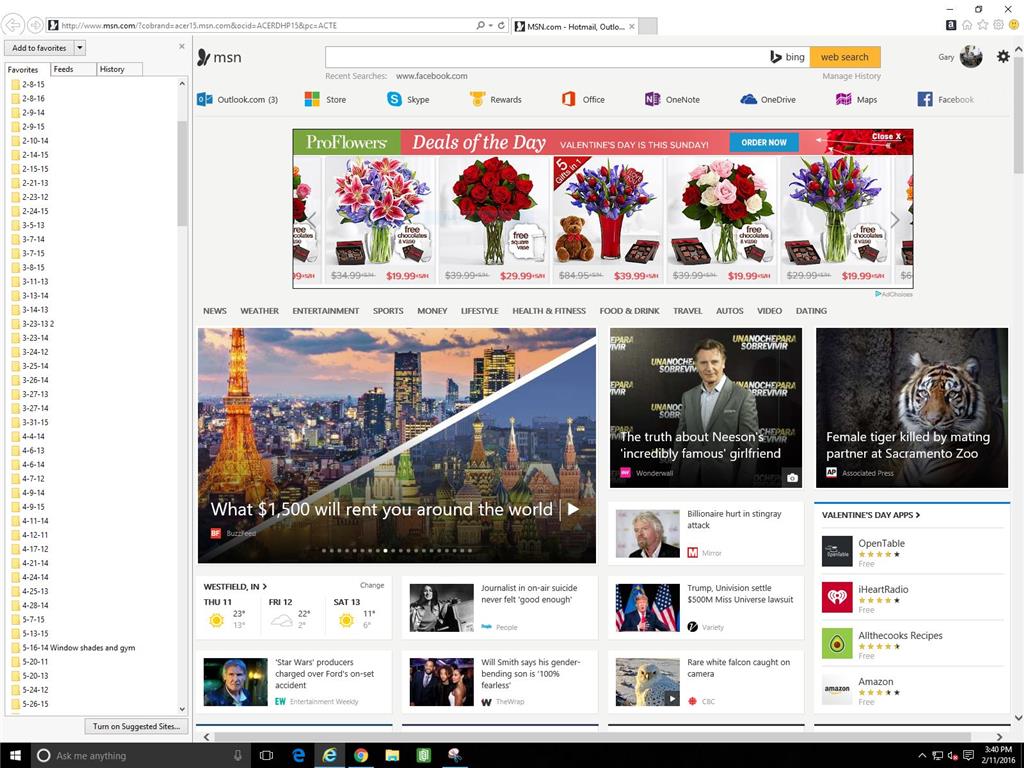Click the favorites list scrollbar thumb
1024x768 pixels.
182,173
